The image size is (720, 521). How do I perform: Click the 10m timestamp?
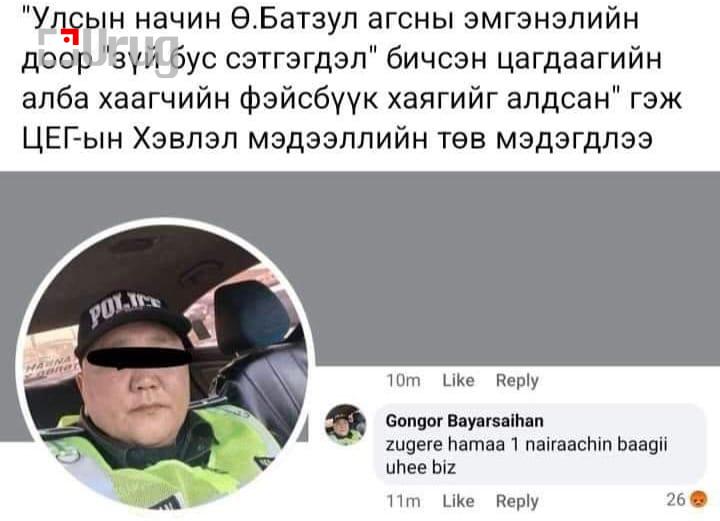pyautogui.click(x=403, y=381)
